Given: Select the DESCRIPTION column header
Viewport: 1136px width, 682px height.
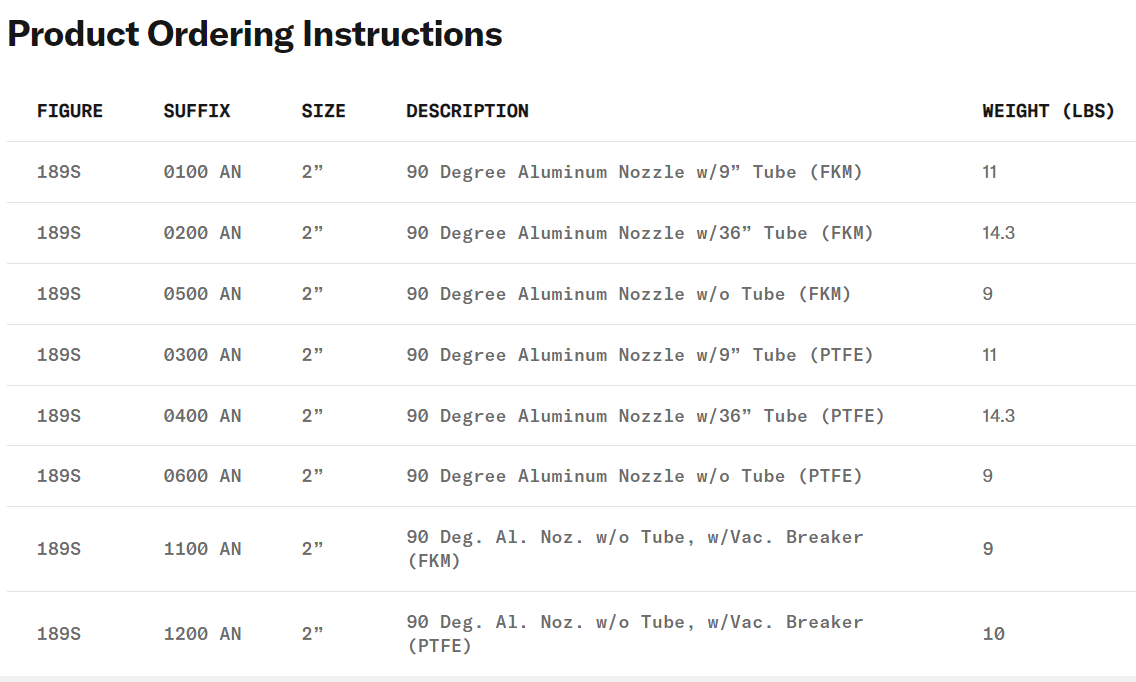Looking at the screenshot, I should 467,111.
